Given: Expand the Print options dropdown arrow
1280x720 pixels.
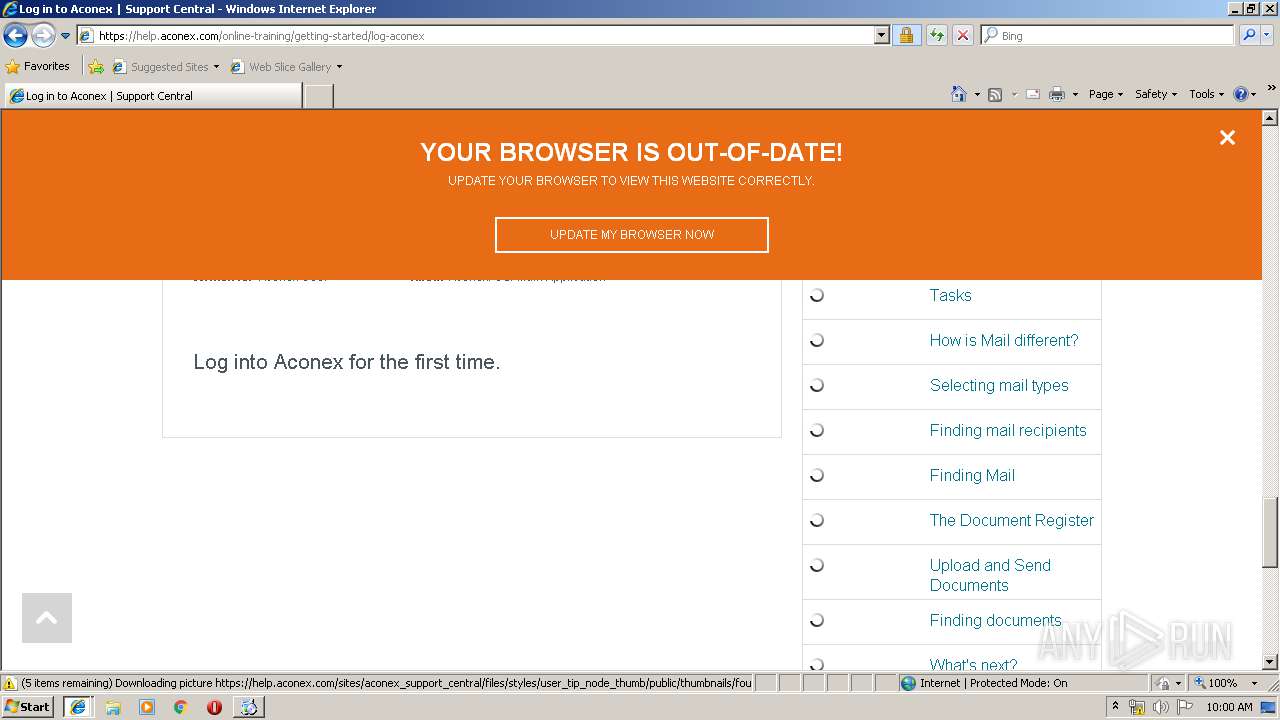Looking at the screenshot, I should (1075, 94).
